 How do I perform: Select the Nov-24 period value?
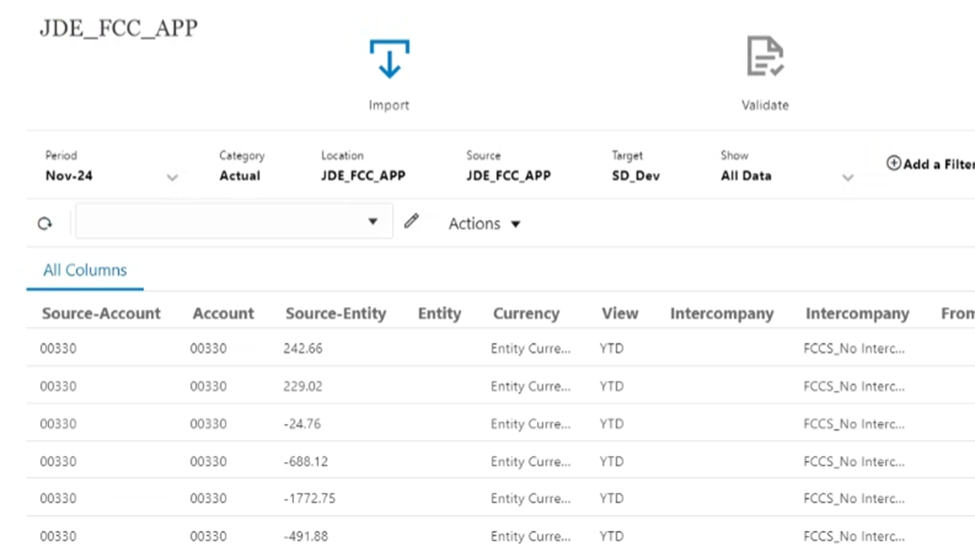click(x=69, y=176)
